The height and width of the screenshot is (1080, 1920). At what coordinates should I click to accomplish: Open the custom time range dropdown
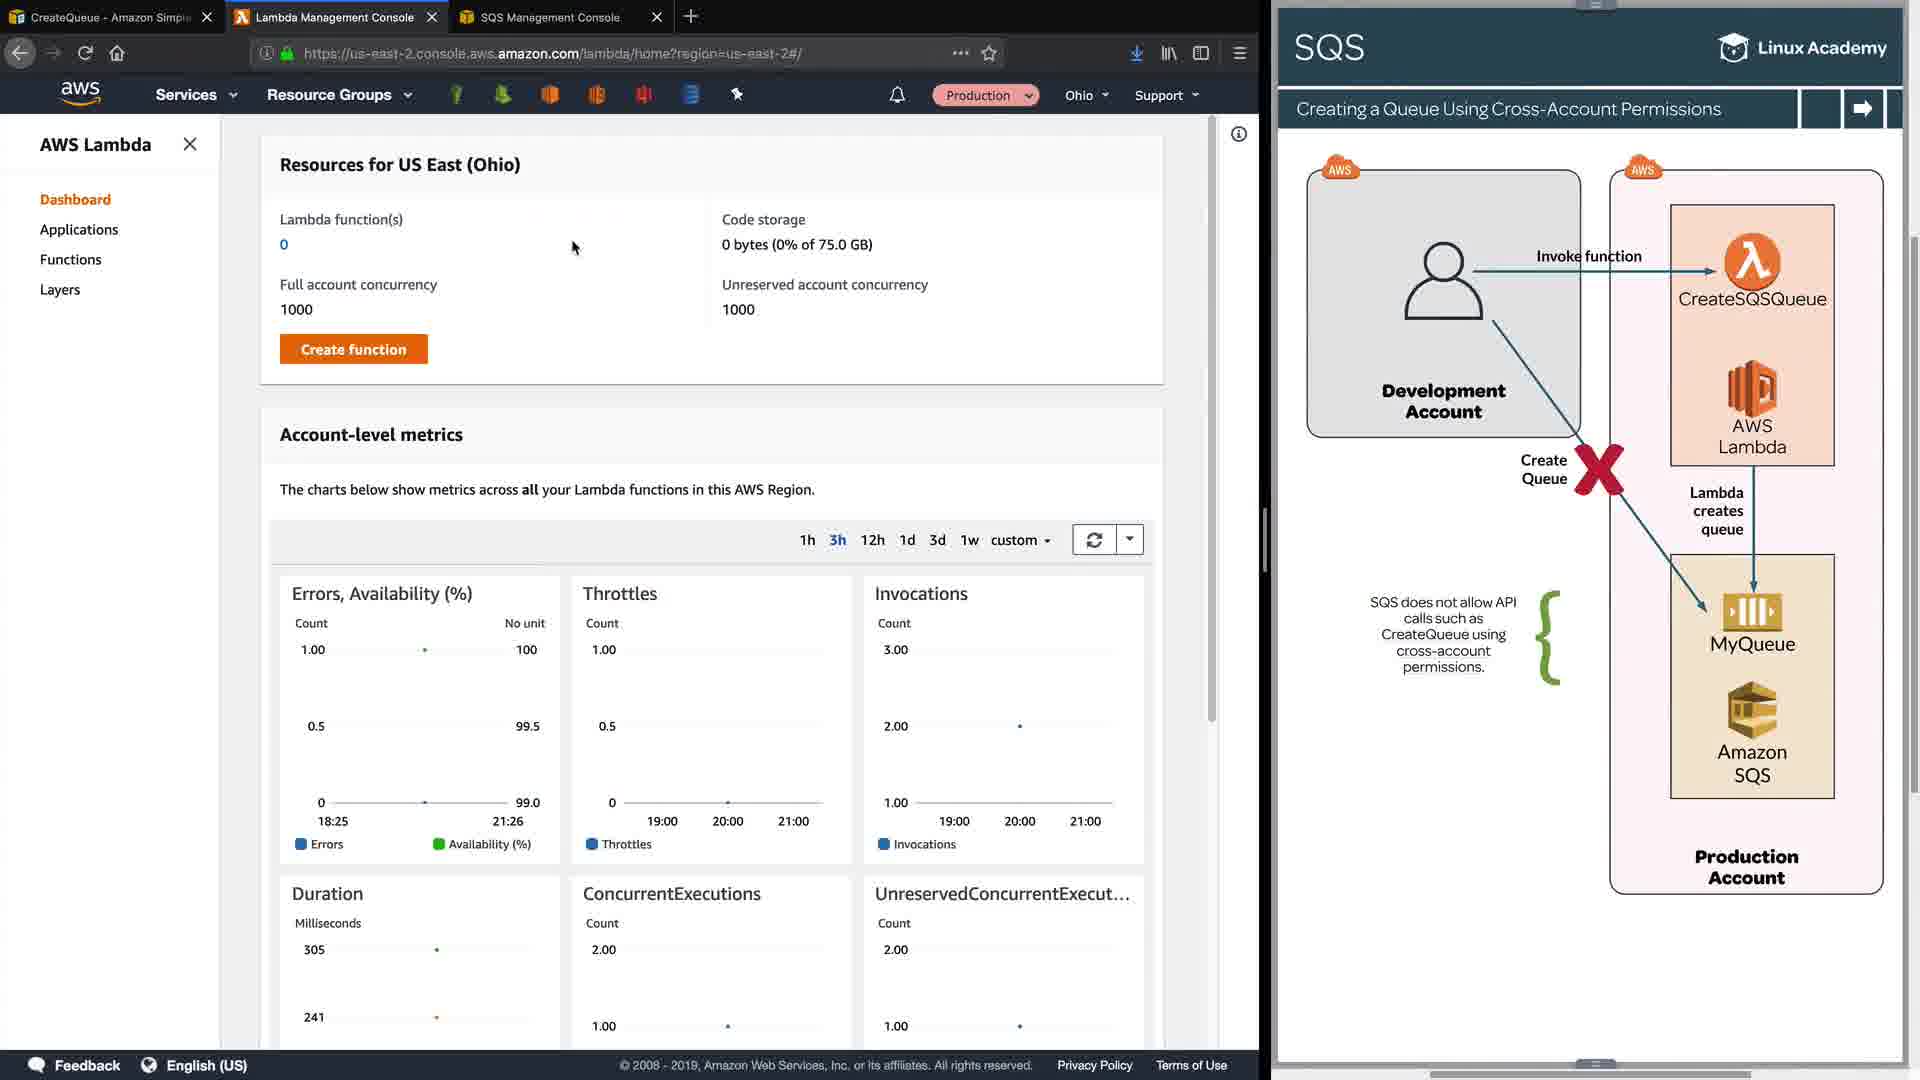click(x=1020, y=540)
